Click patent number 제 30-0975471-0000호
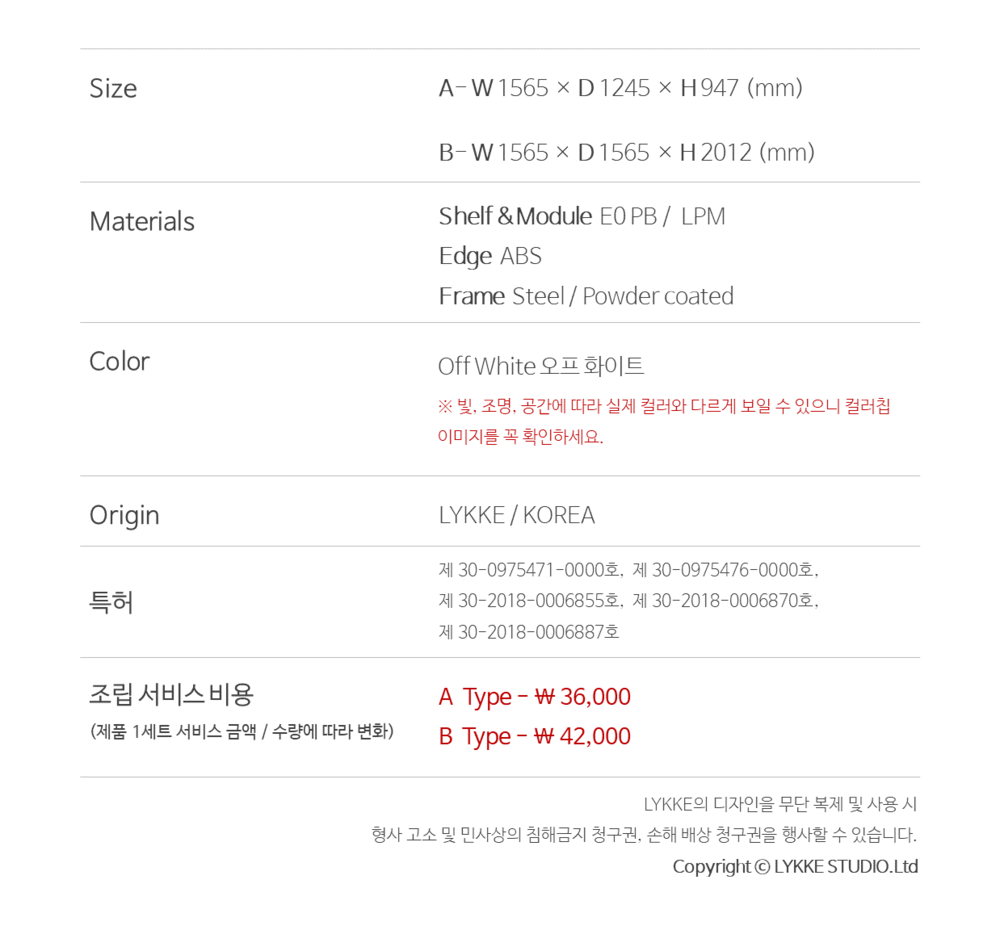Screen dimensions: 1000x951 point(530,570)
